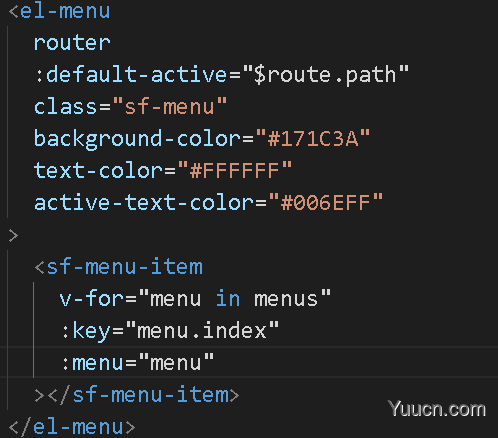Click the :default-active attribute name
Viewport: 498px width, 438px height.
[131, 74]
